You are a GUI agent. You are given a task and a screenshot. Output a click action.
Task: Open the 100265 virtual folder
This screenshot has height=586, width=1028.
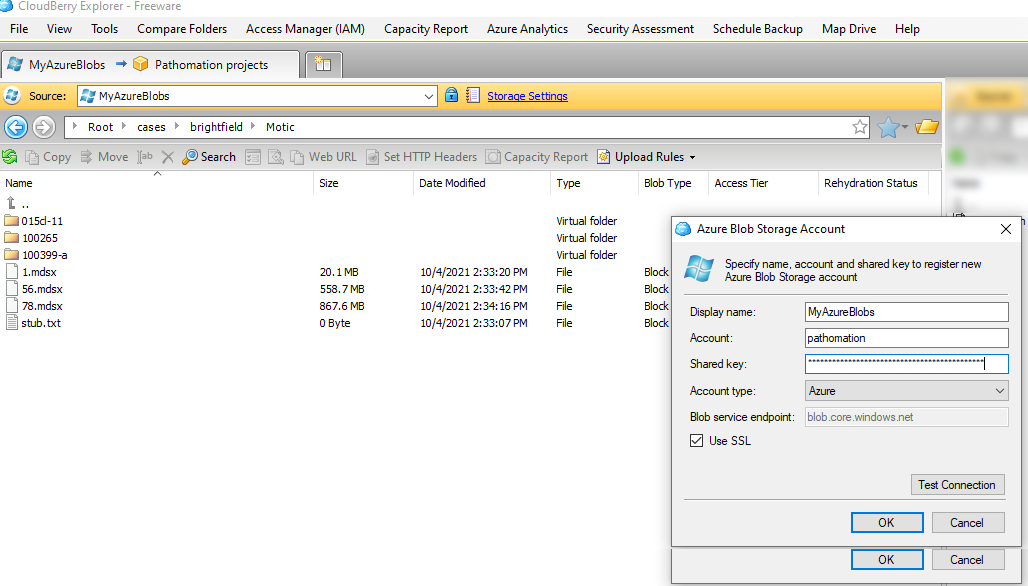coord(40,238)
